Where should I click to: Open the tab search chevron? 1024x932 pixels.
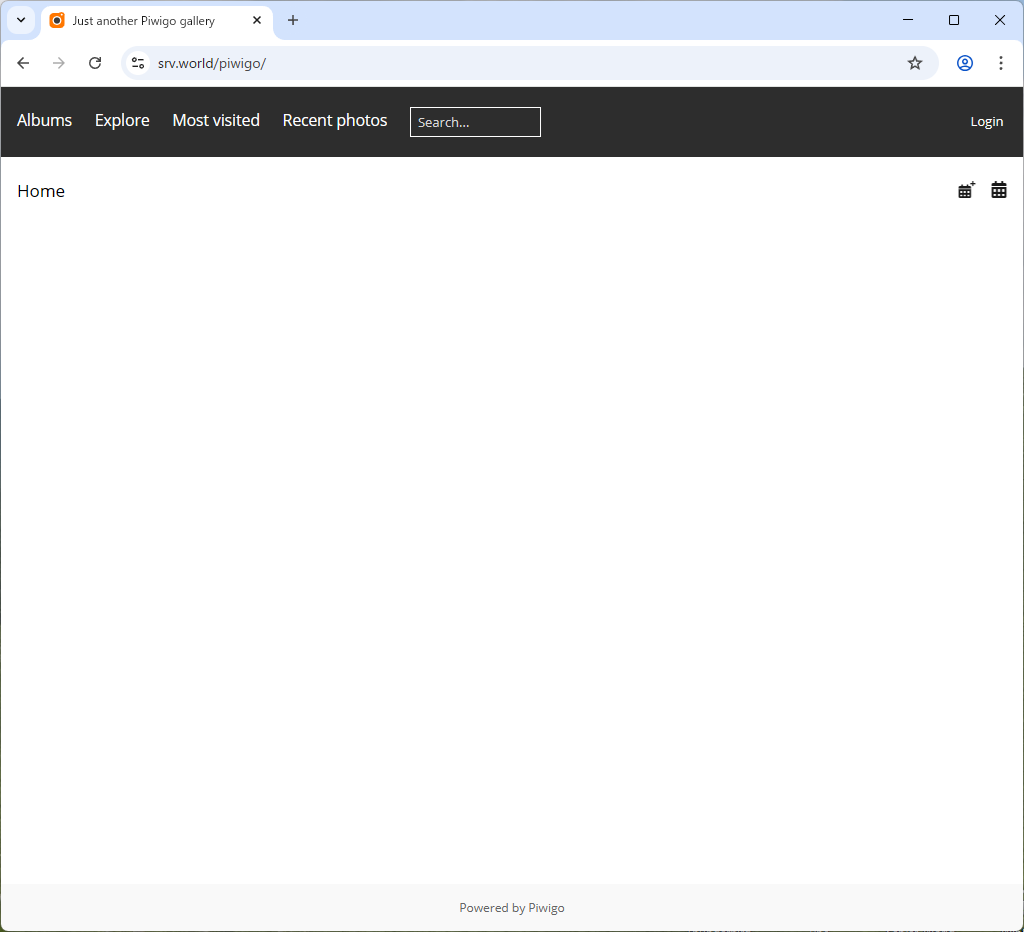(x=20, y=20)
